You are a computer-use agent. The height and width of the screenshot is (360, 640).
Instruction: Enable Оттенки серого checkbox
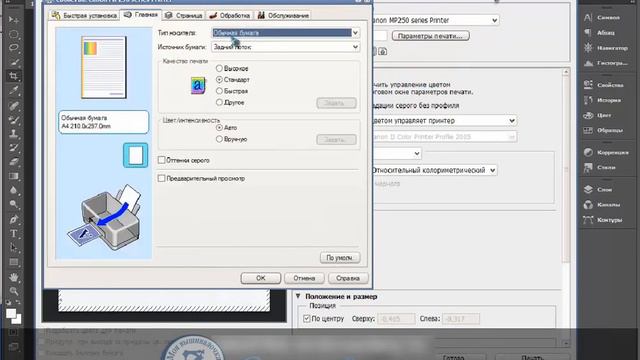tap(162, 160)
